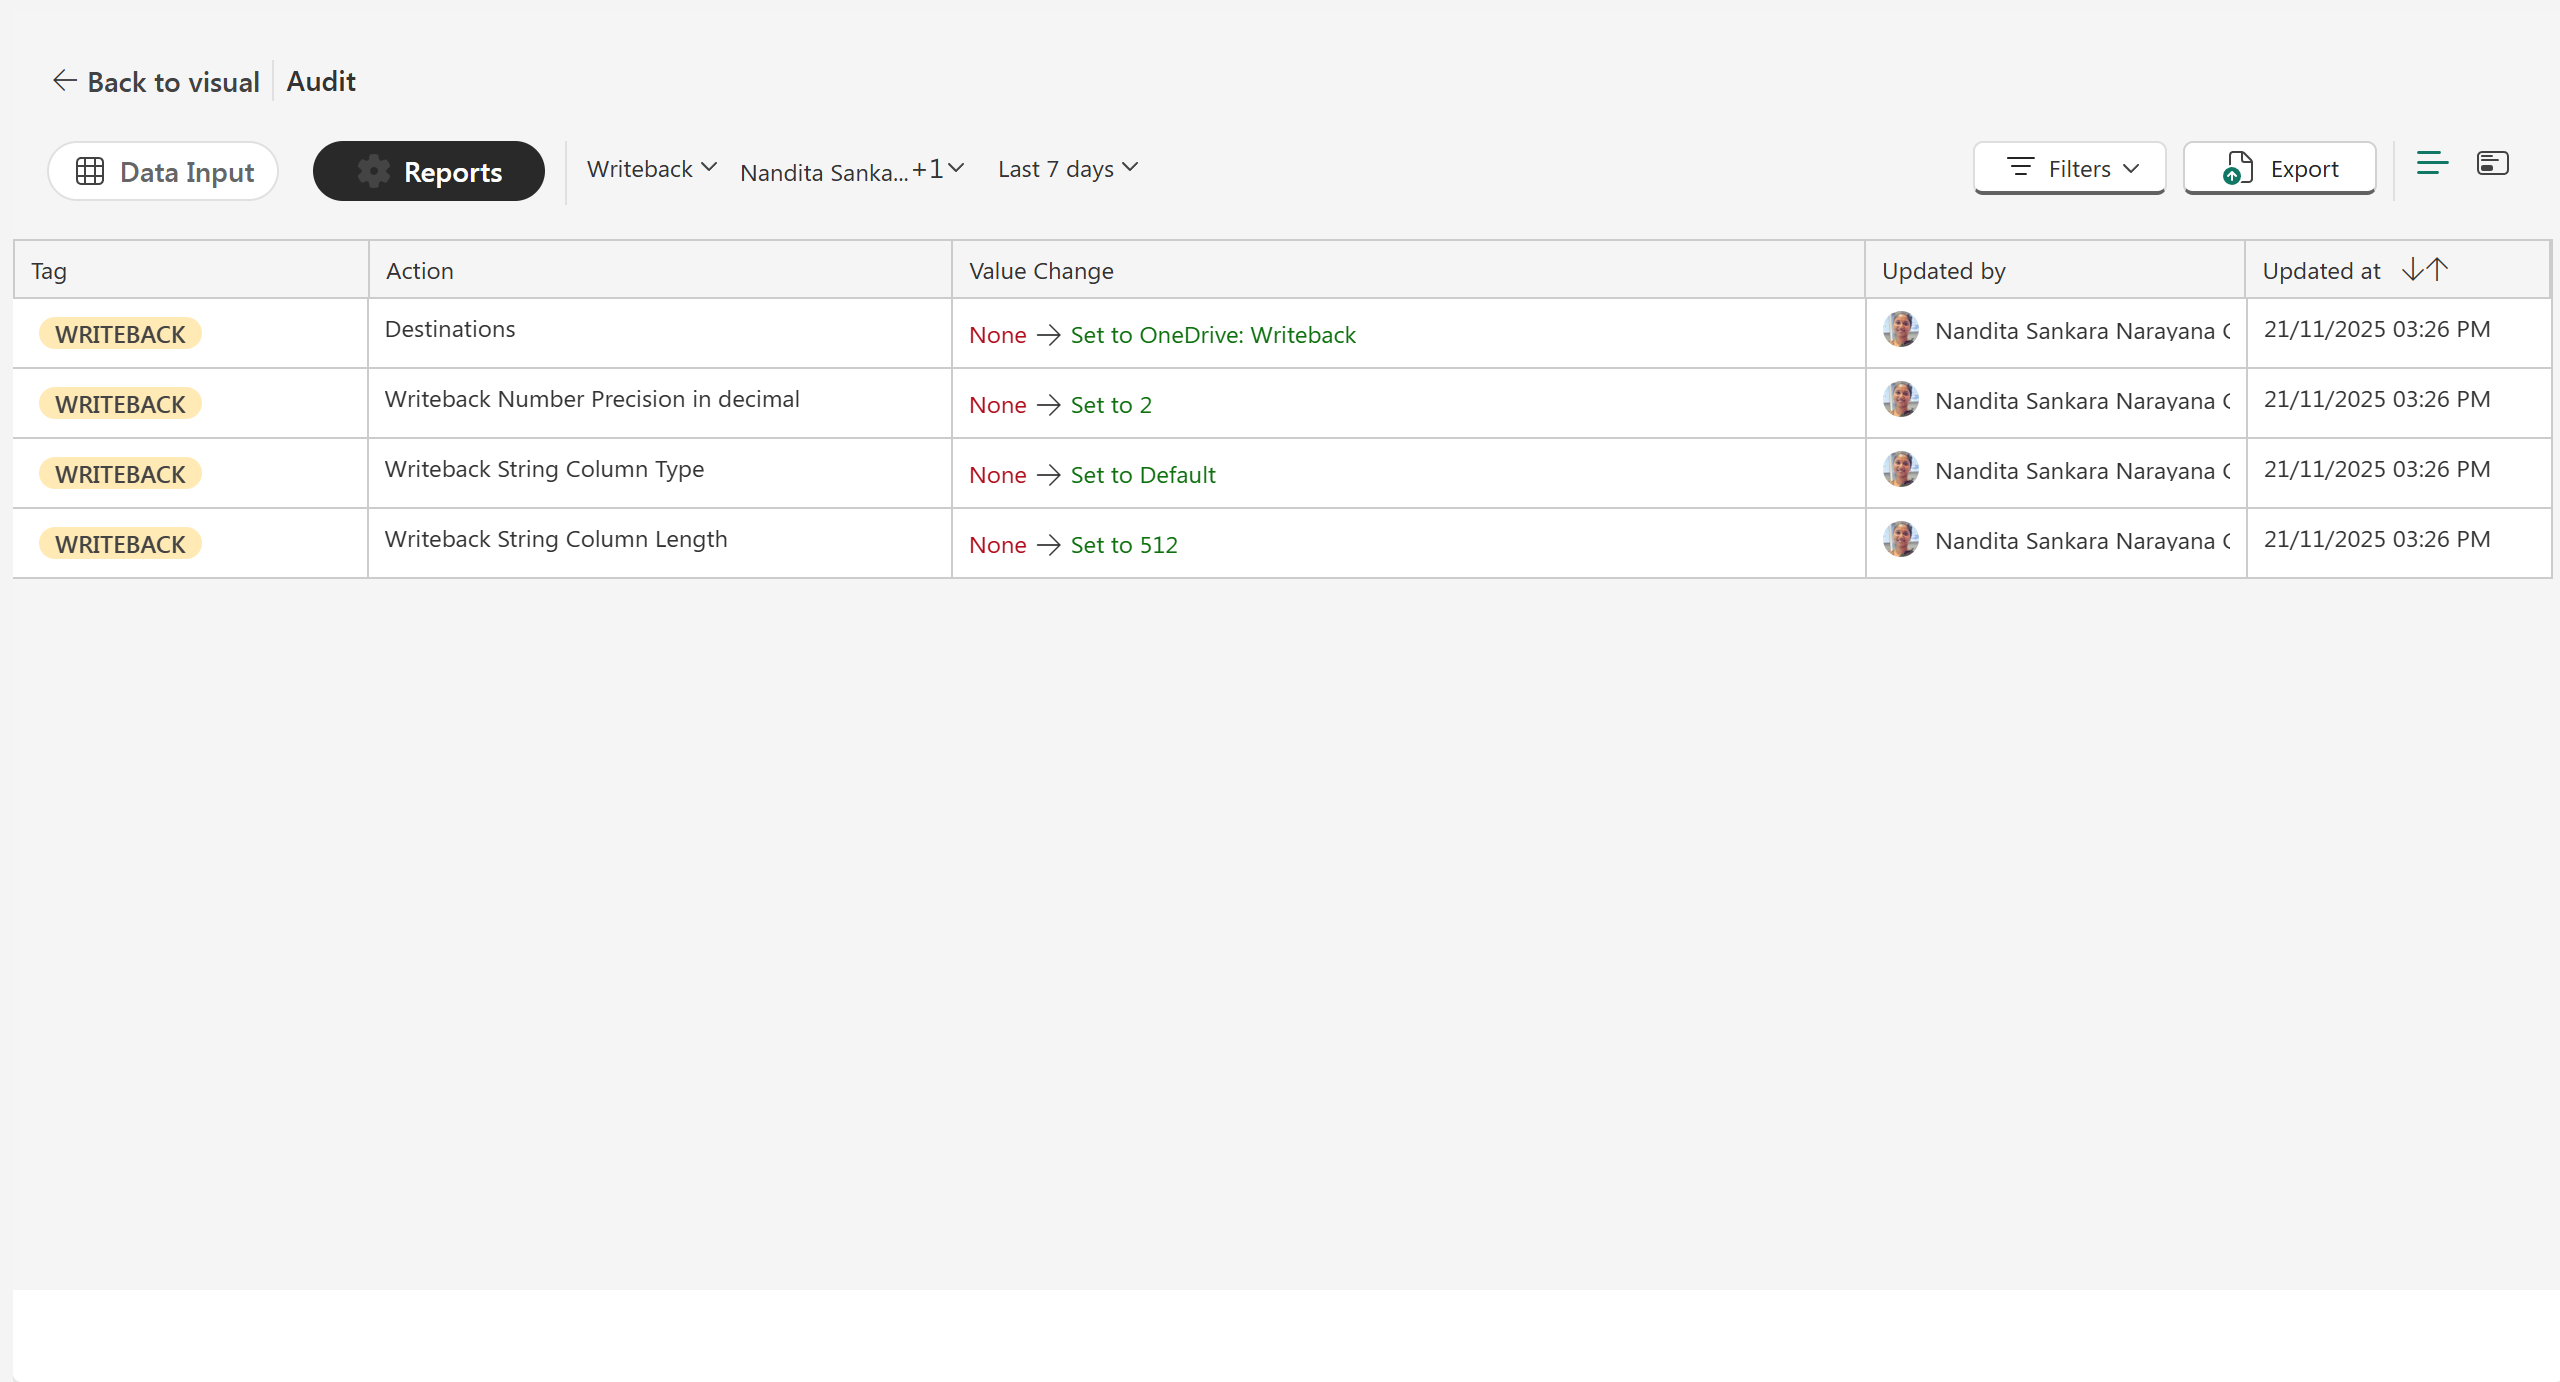
Task: Switch to list view icon
Action: (x=2432, y=163)
